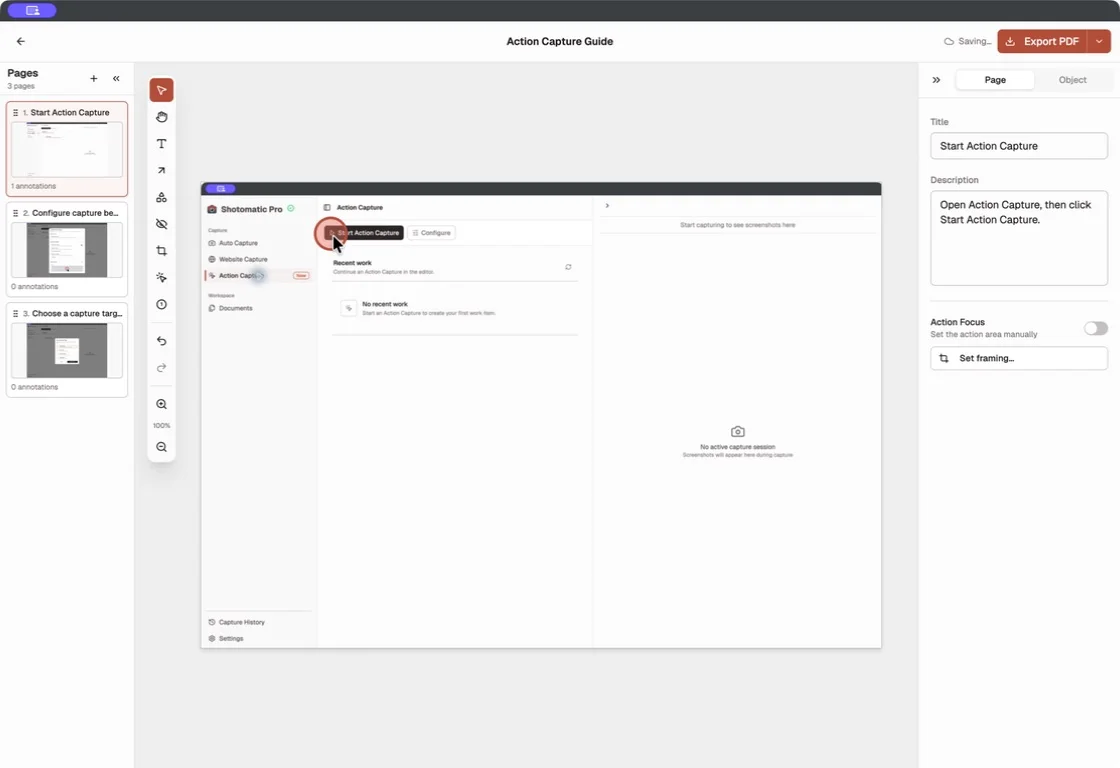Click the 100% zoom level label
Screen dimensions: 1120x768
pyautogui.click(x=161, y=426)
